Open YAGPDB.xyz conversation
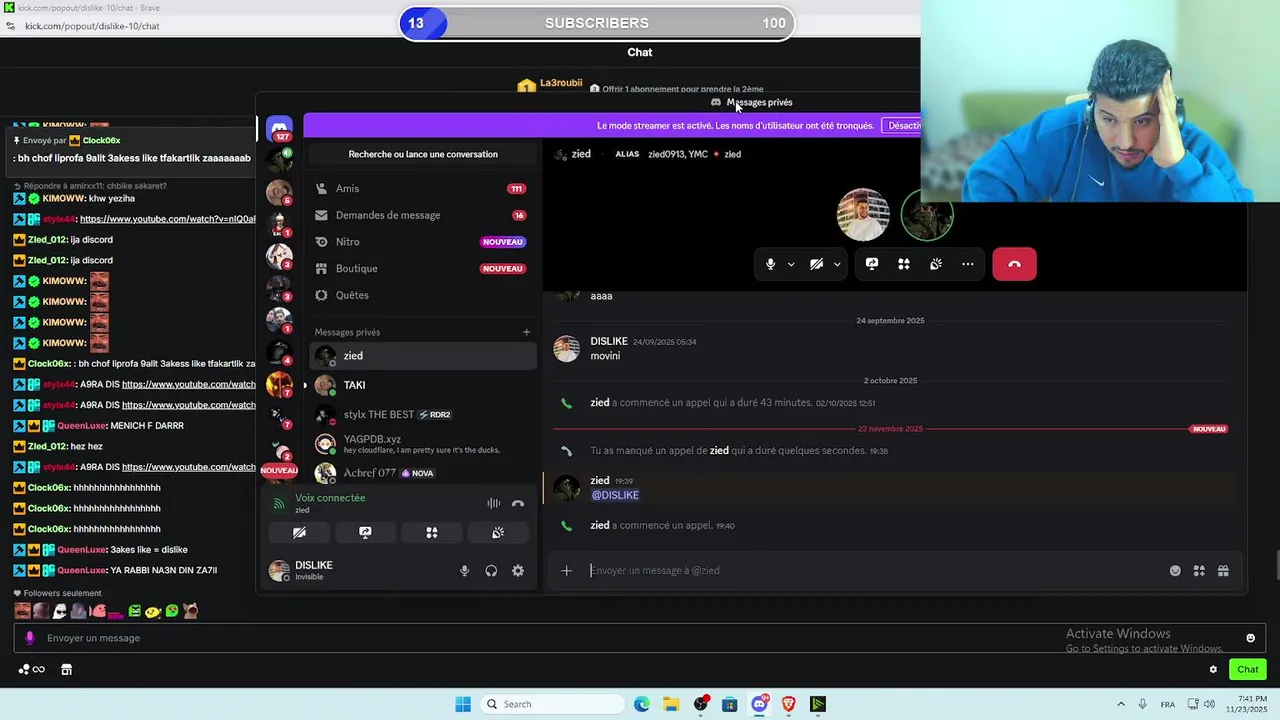The height and width of the screenshot is (720, 1280). [422, 443]
